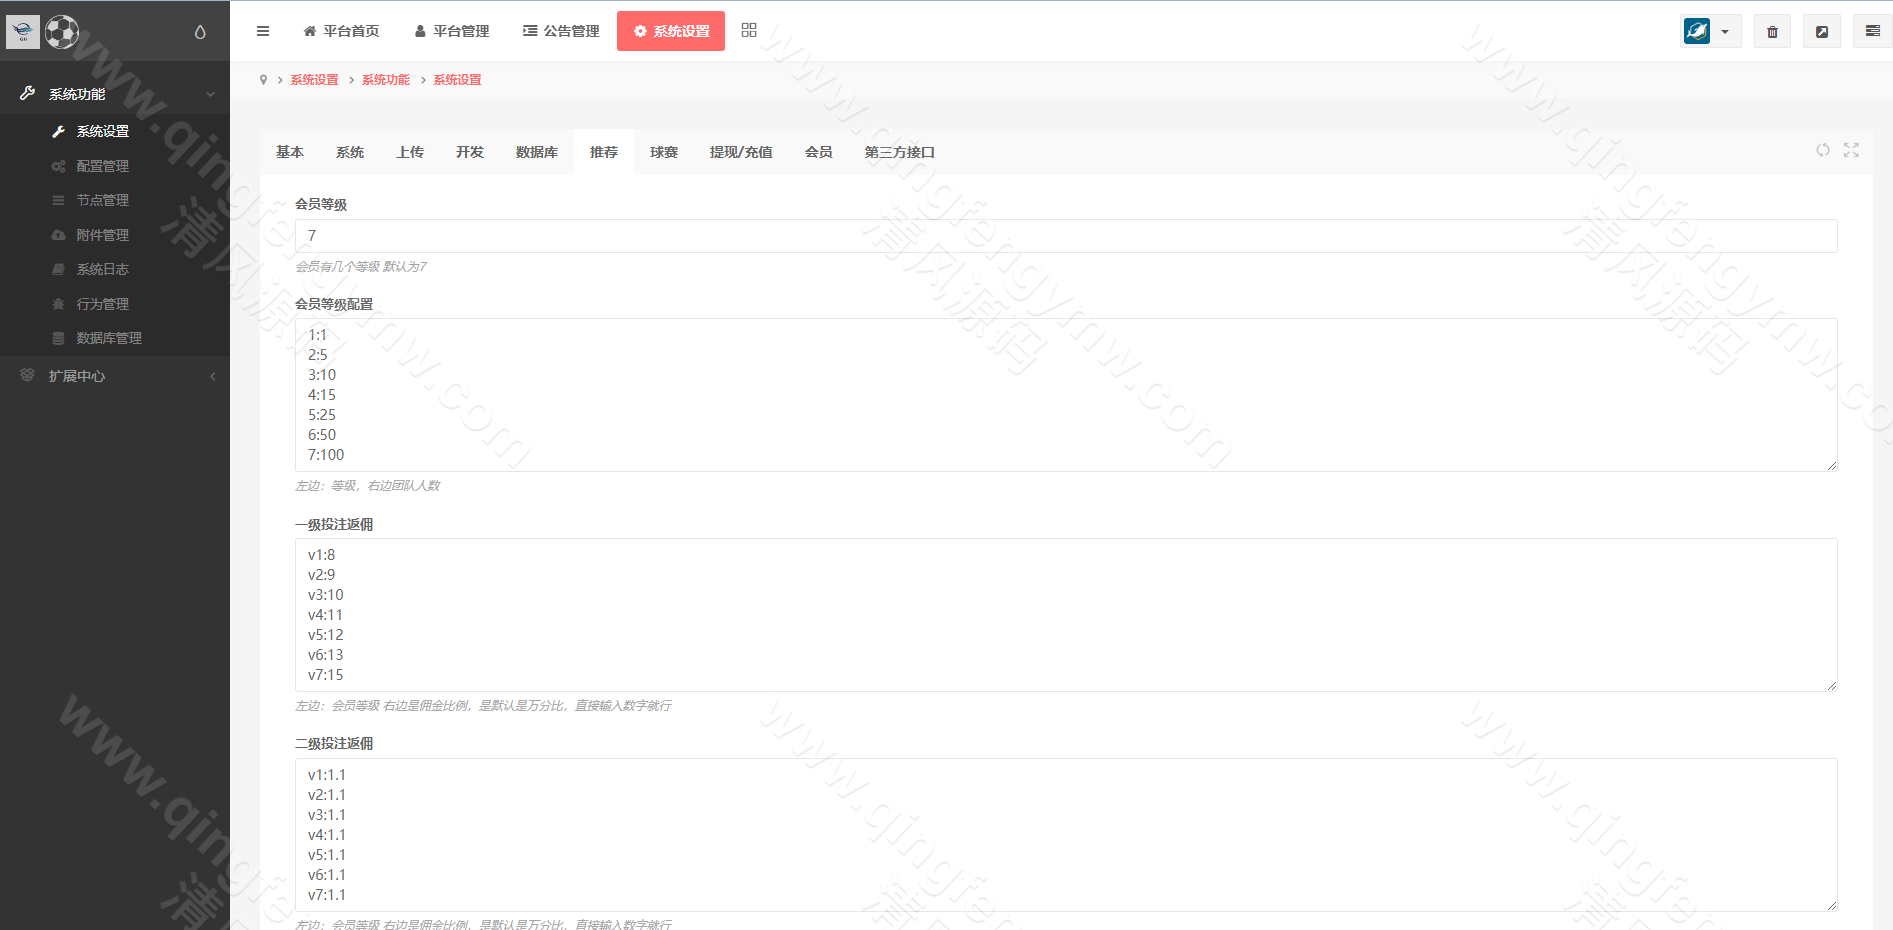Refresh the panel using the circular arrow icon
The height and width of the screenshot is (930, 1893).
pos(1821,150)
